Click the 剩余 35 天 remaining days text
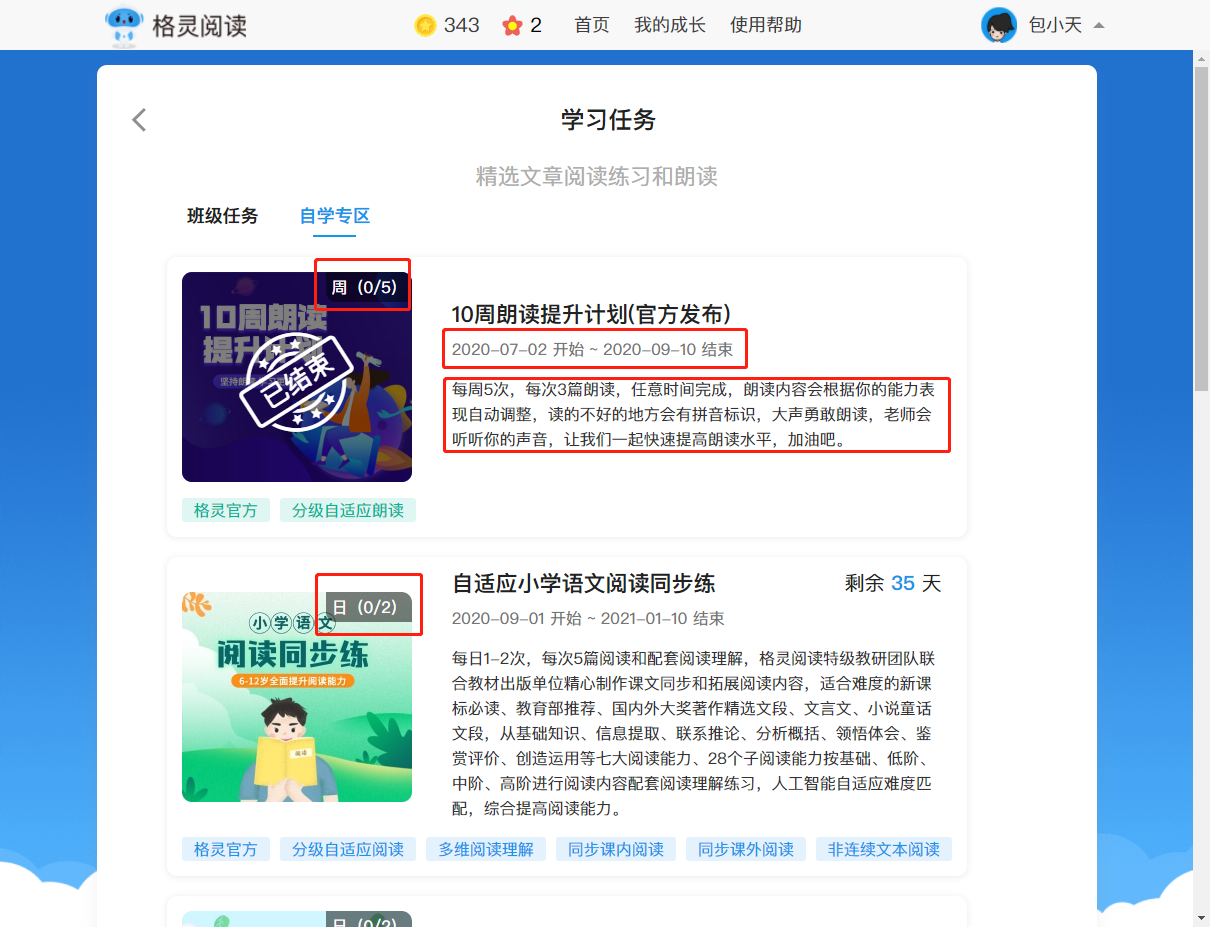 pos(893,583)
